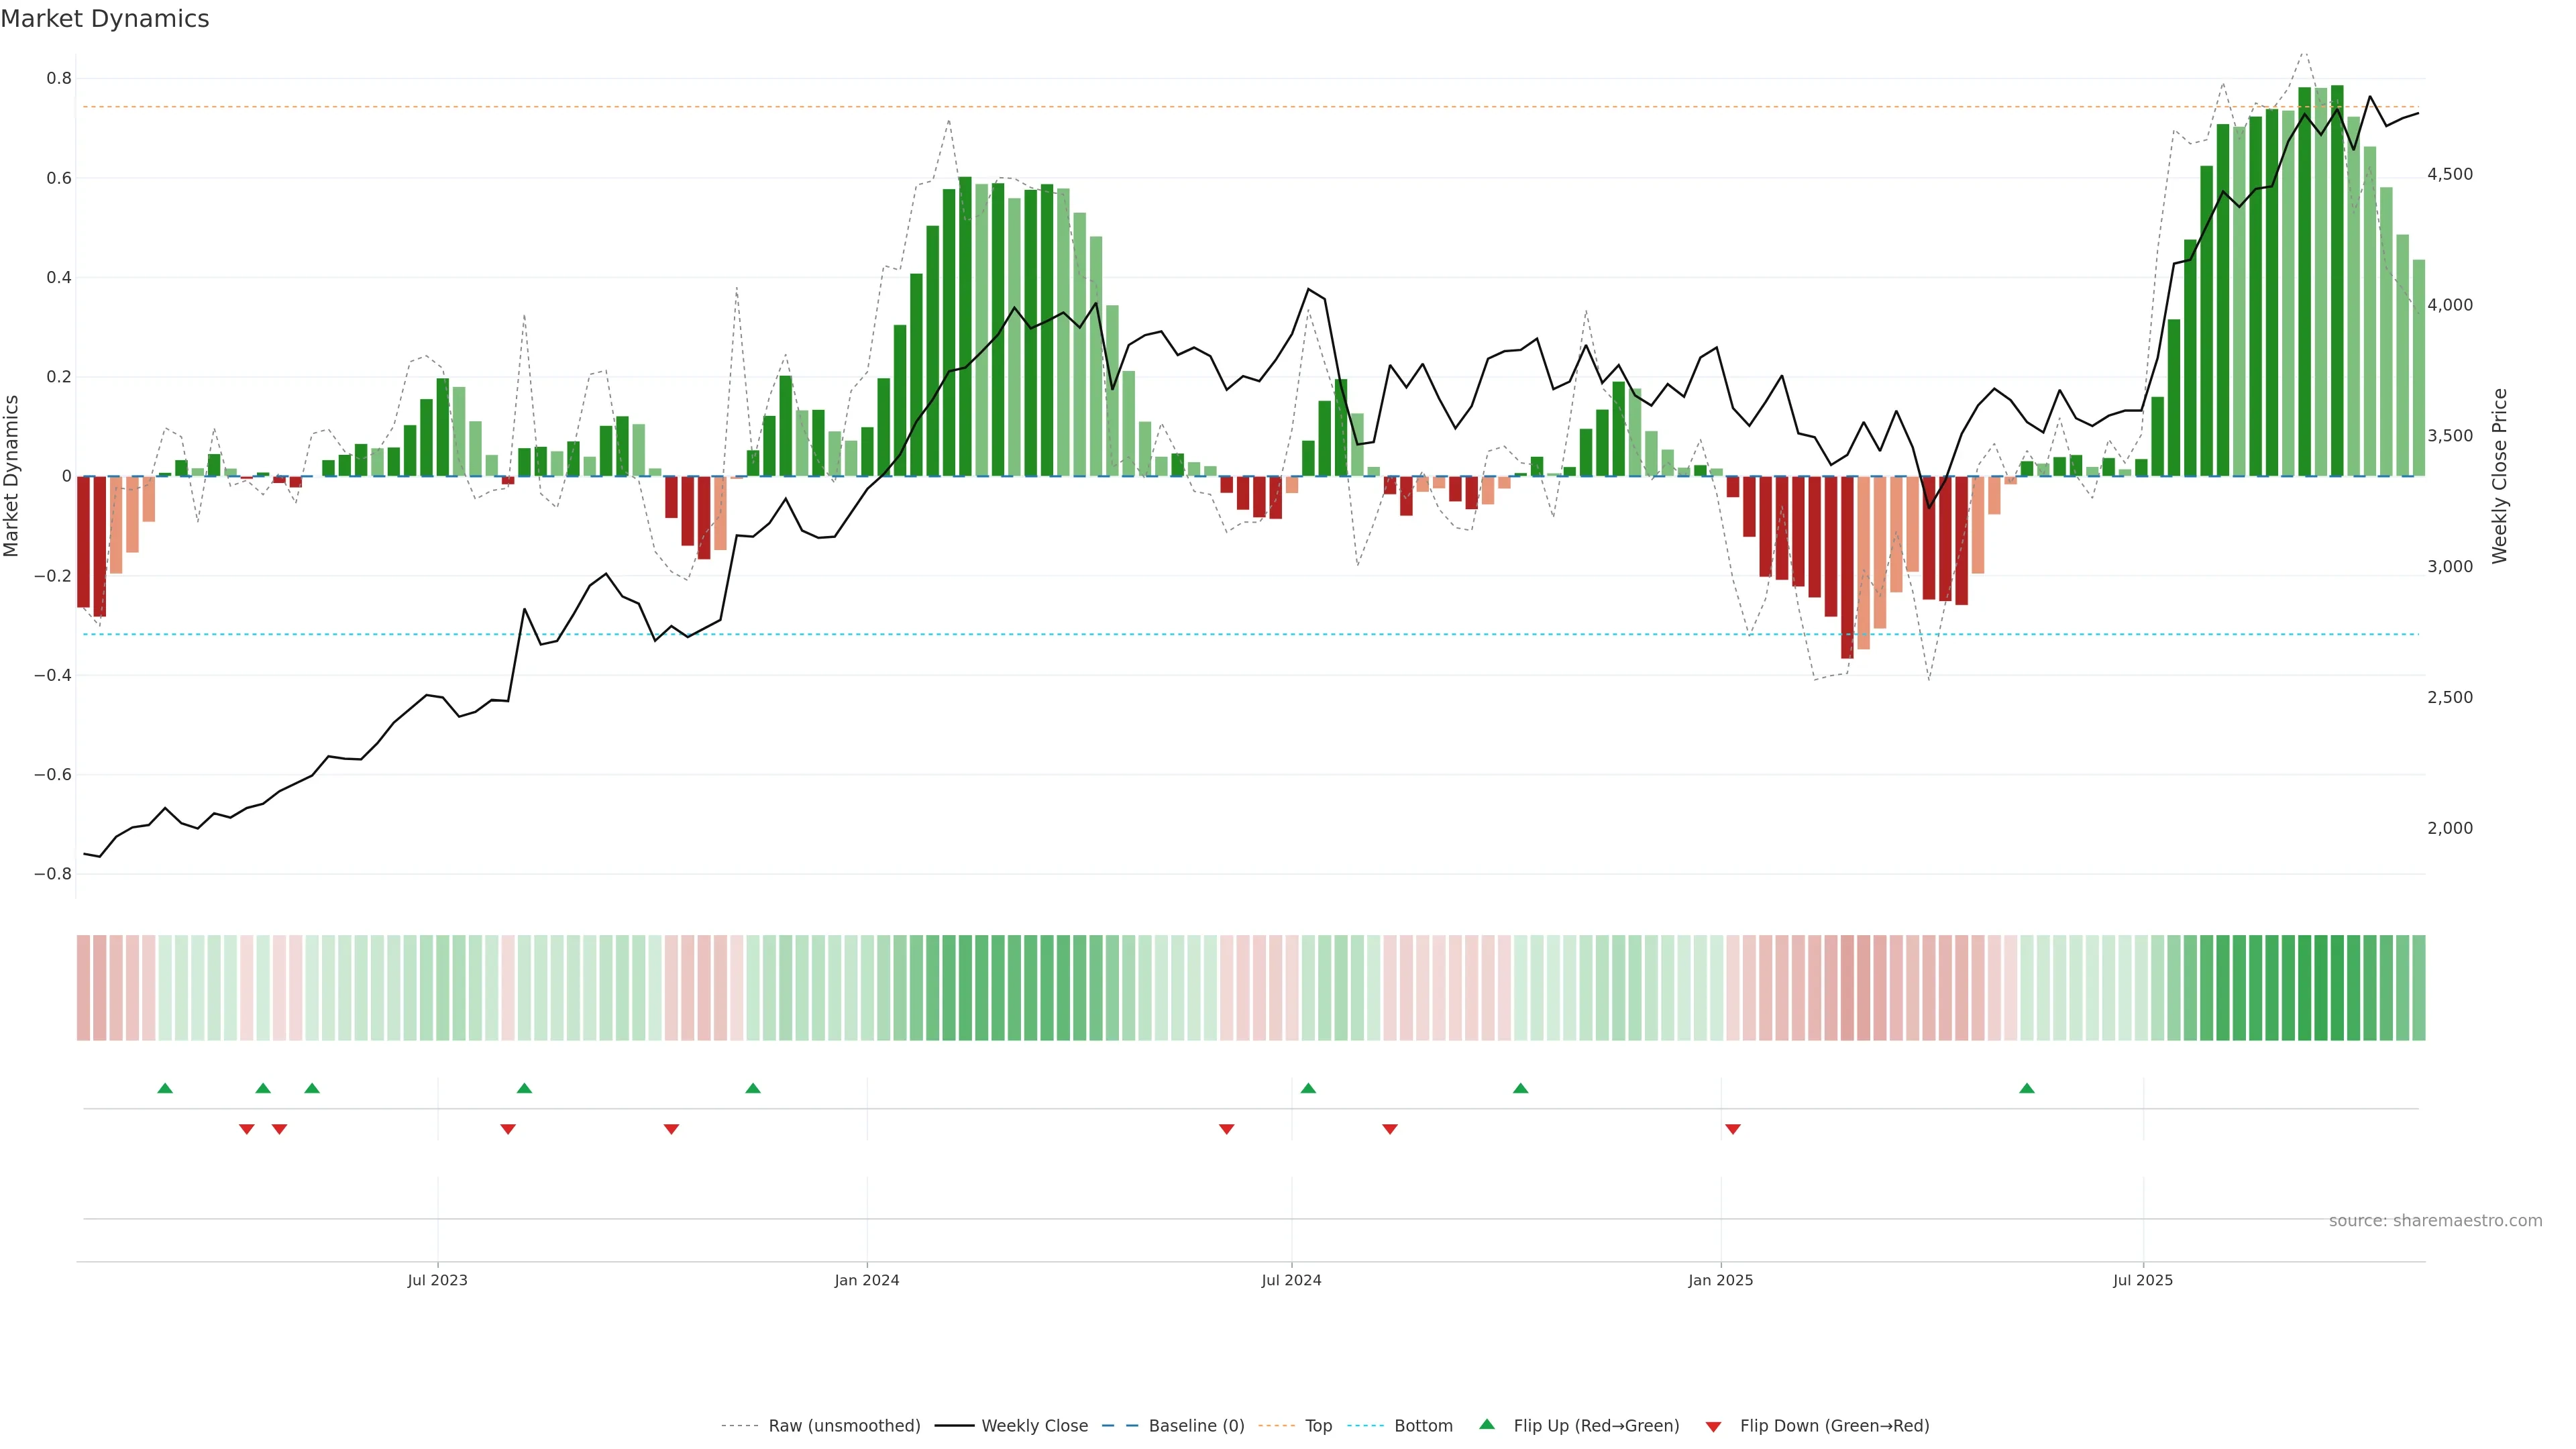2576x1449 pixels.
Task: Click the flip-up marker just after Jul 2024
Action: point(1308,1088)
